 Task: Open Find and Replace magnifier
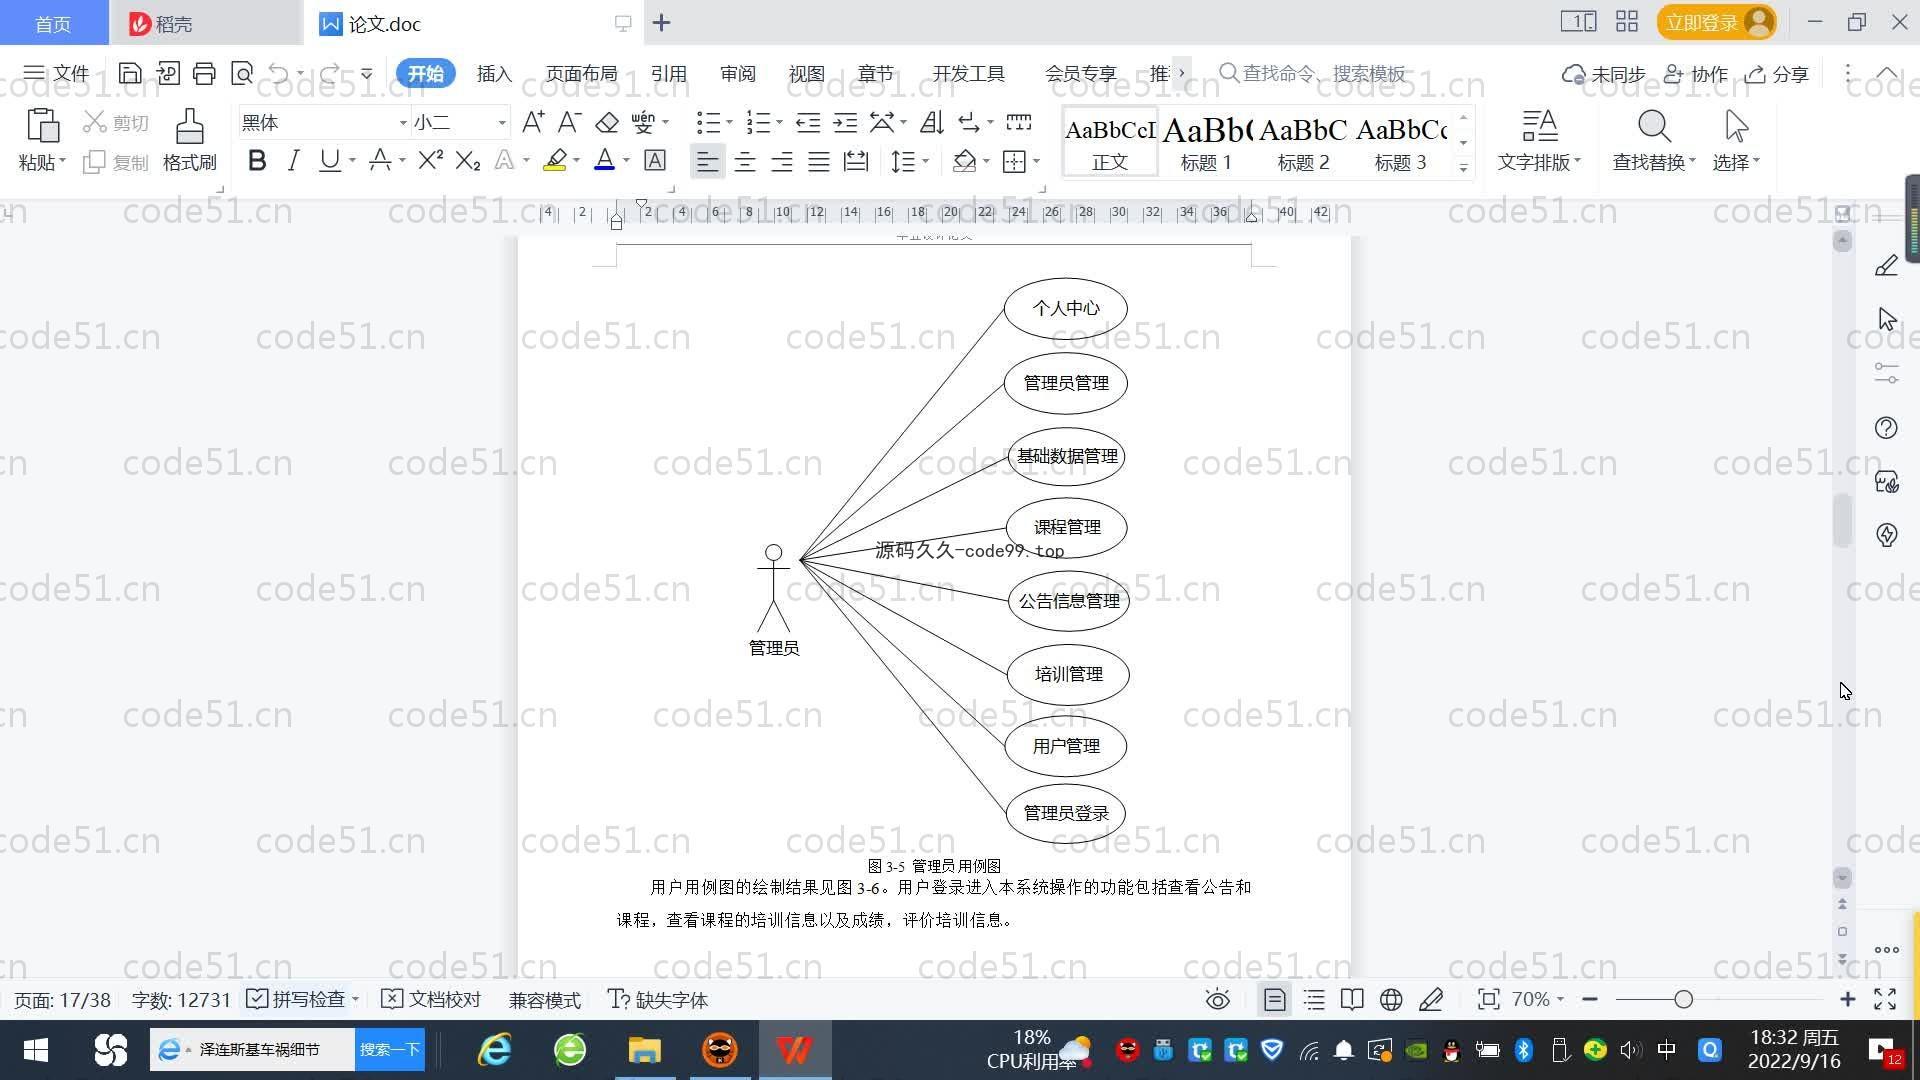point(1654,126)
